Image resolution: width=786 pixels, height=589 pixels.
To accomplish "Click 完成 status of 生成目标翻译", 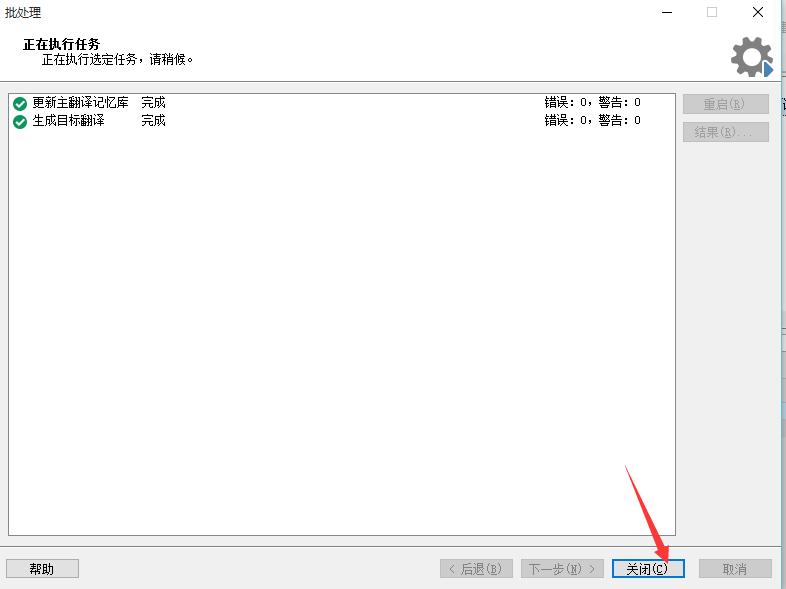I will (x=153, y=121).
